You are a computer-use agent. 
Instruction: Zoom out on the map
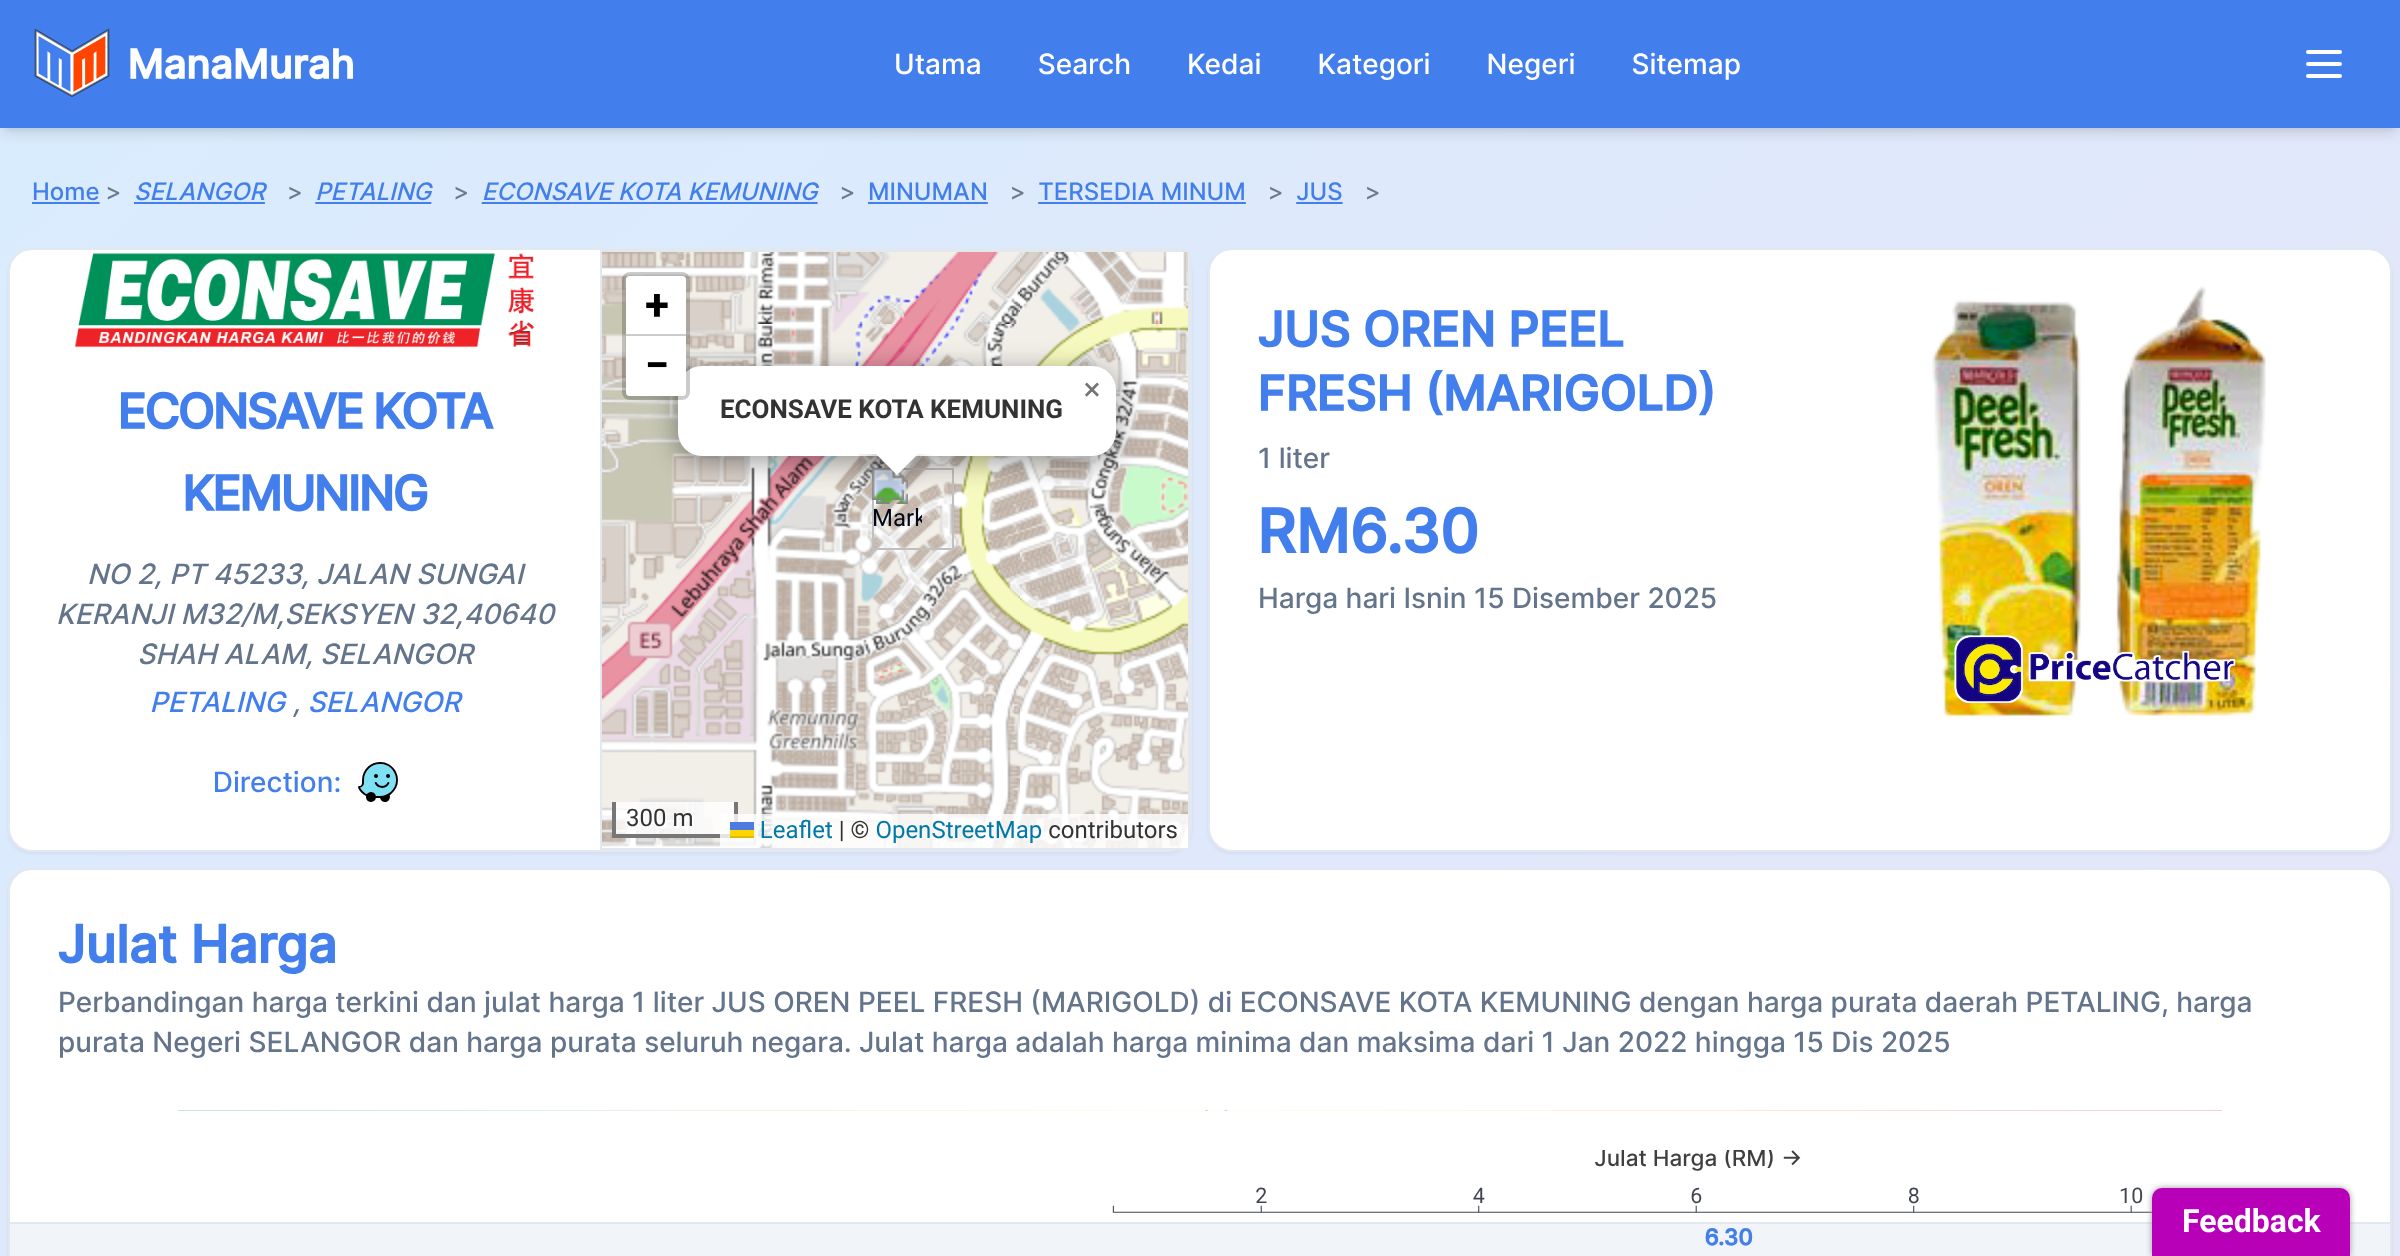656,365
